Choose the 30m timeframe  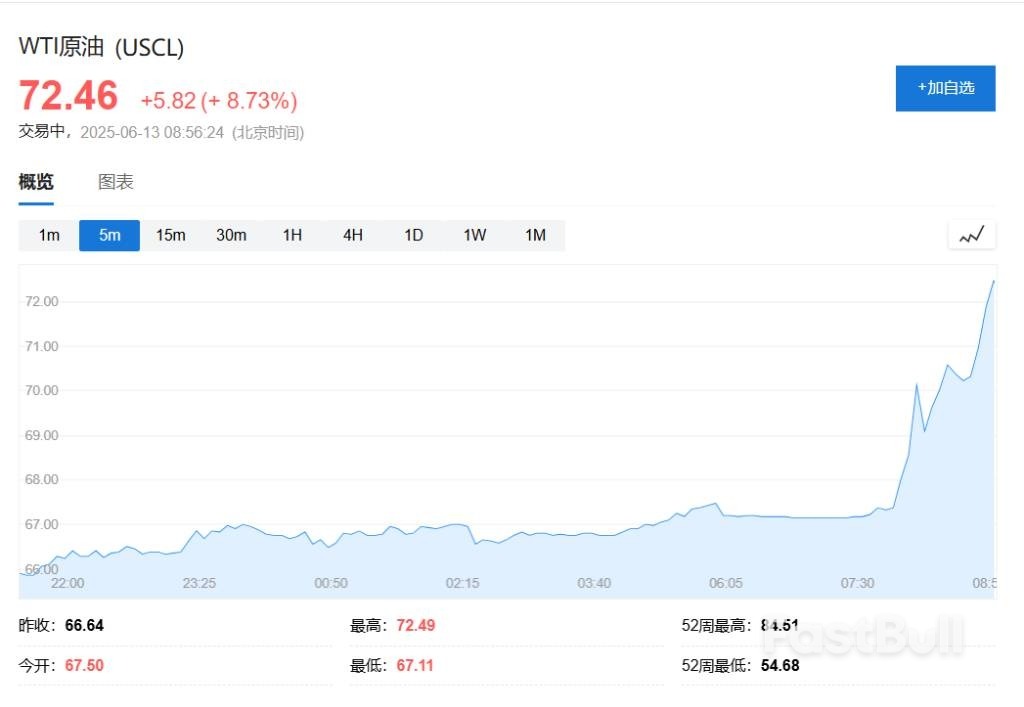[x=231, y=236]
